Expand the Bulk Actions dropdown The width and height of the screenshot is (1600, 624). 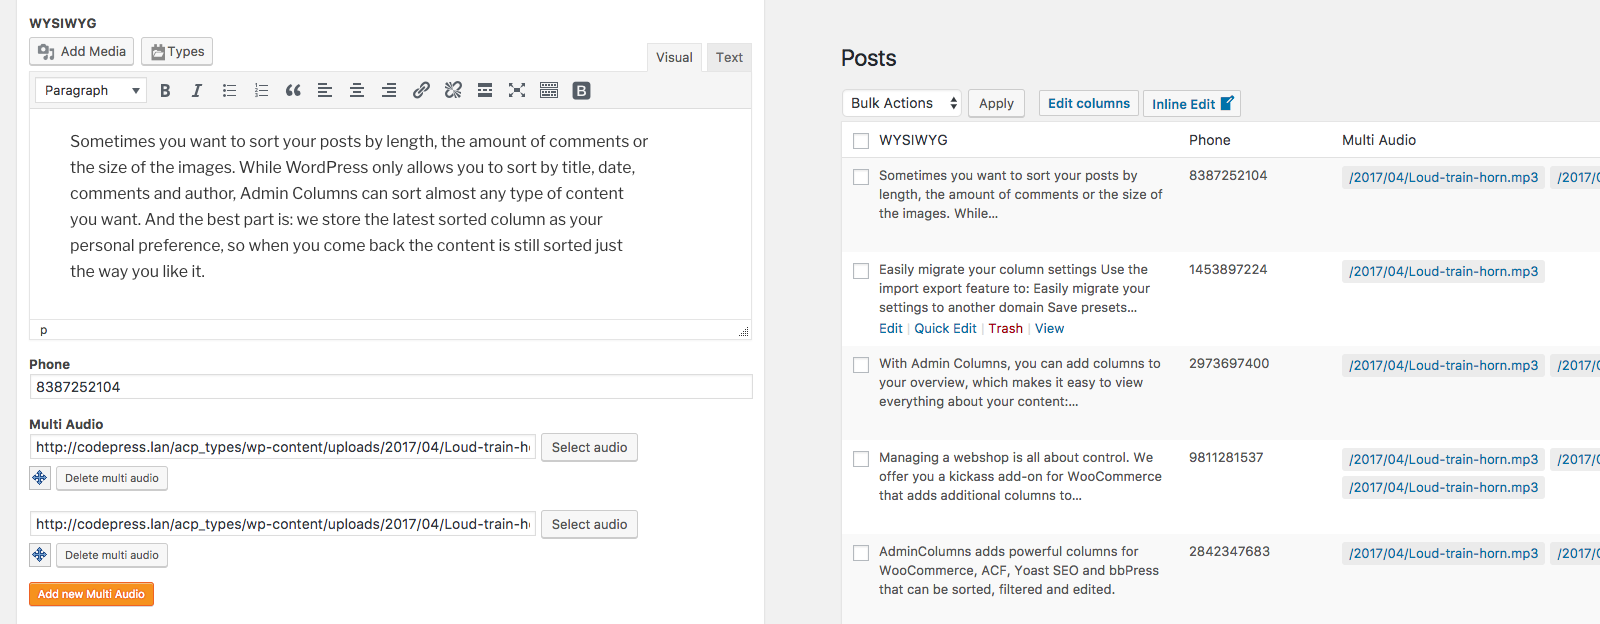tap(902, 103)
